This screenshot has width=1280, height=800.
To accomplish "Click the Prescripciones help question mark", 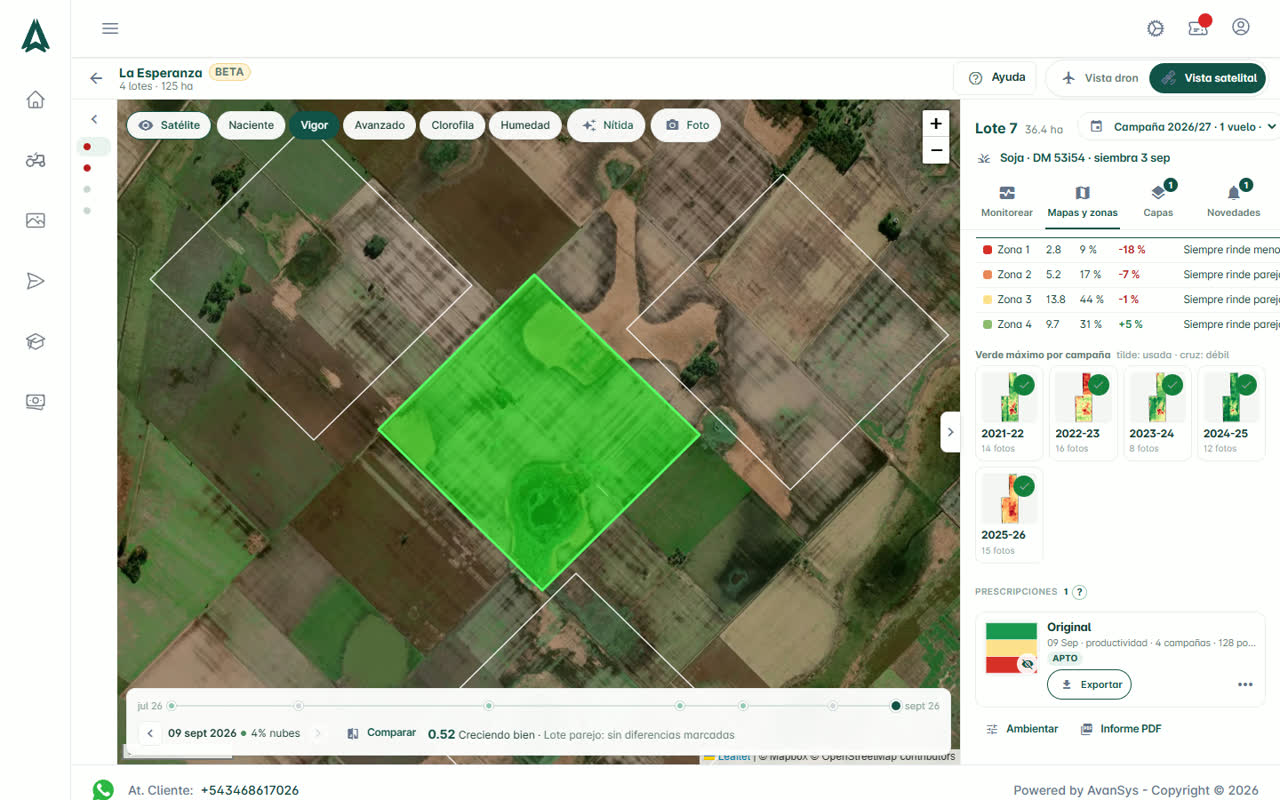I will [1080, 592].
